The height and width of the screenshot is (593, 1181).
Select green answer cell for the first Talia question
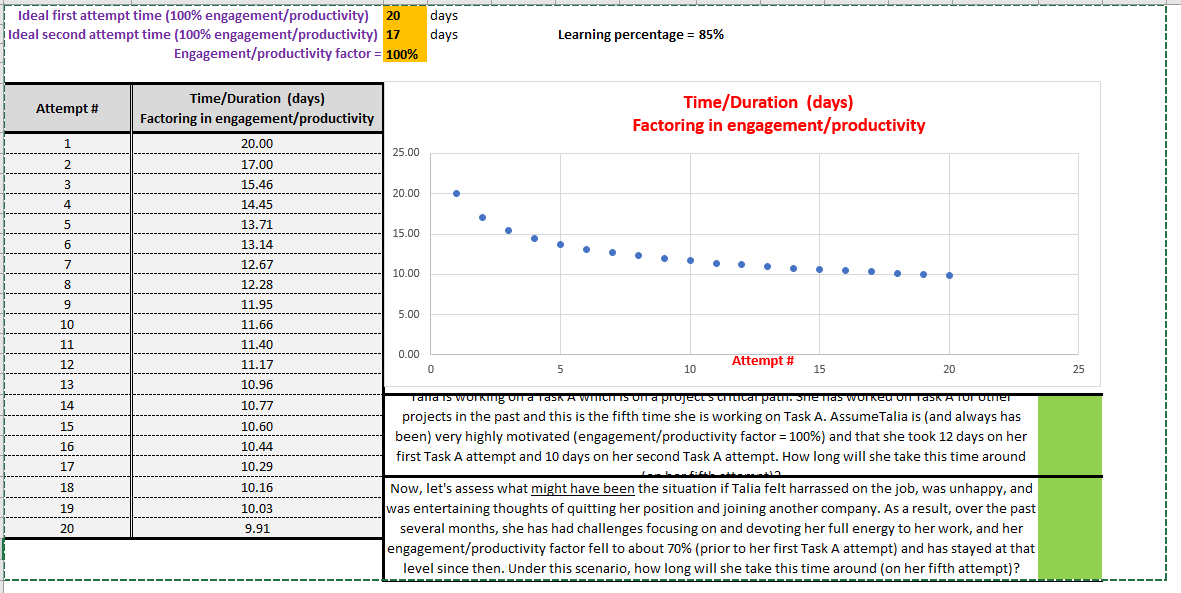point(1070,436)
